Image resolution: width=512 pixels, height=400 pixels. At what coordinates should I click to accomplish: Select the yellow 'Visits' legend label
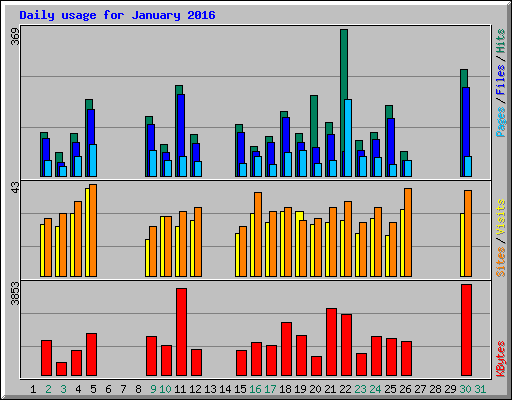click(501, 218)
